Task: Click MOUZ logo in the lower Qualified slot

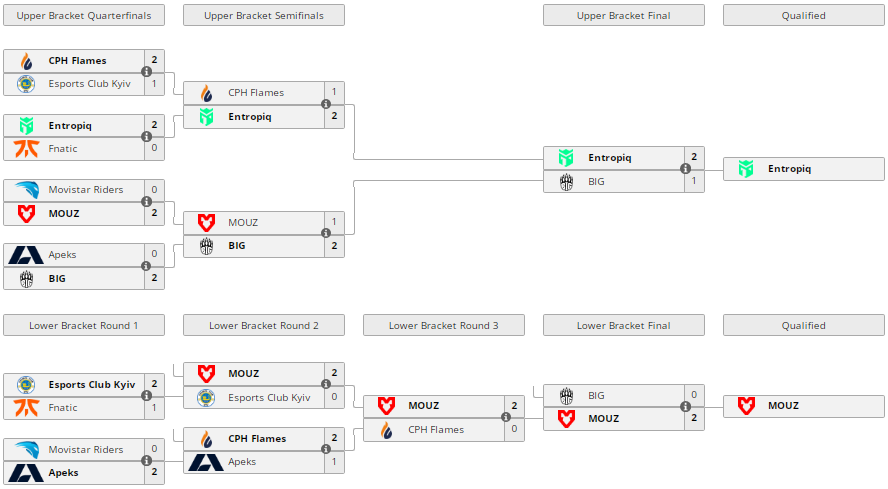Action: 746,406
